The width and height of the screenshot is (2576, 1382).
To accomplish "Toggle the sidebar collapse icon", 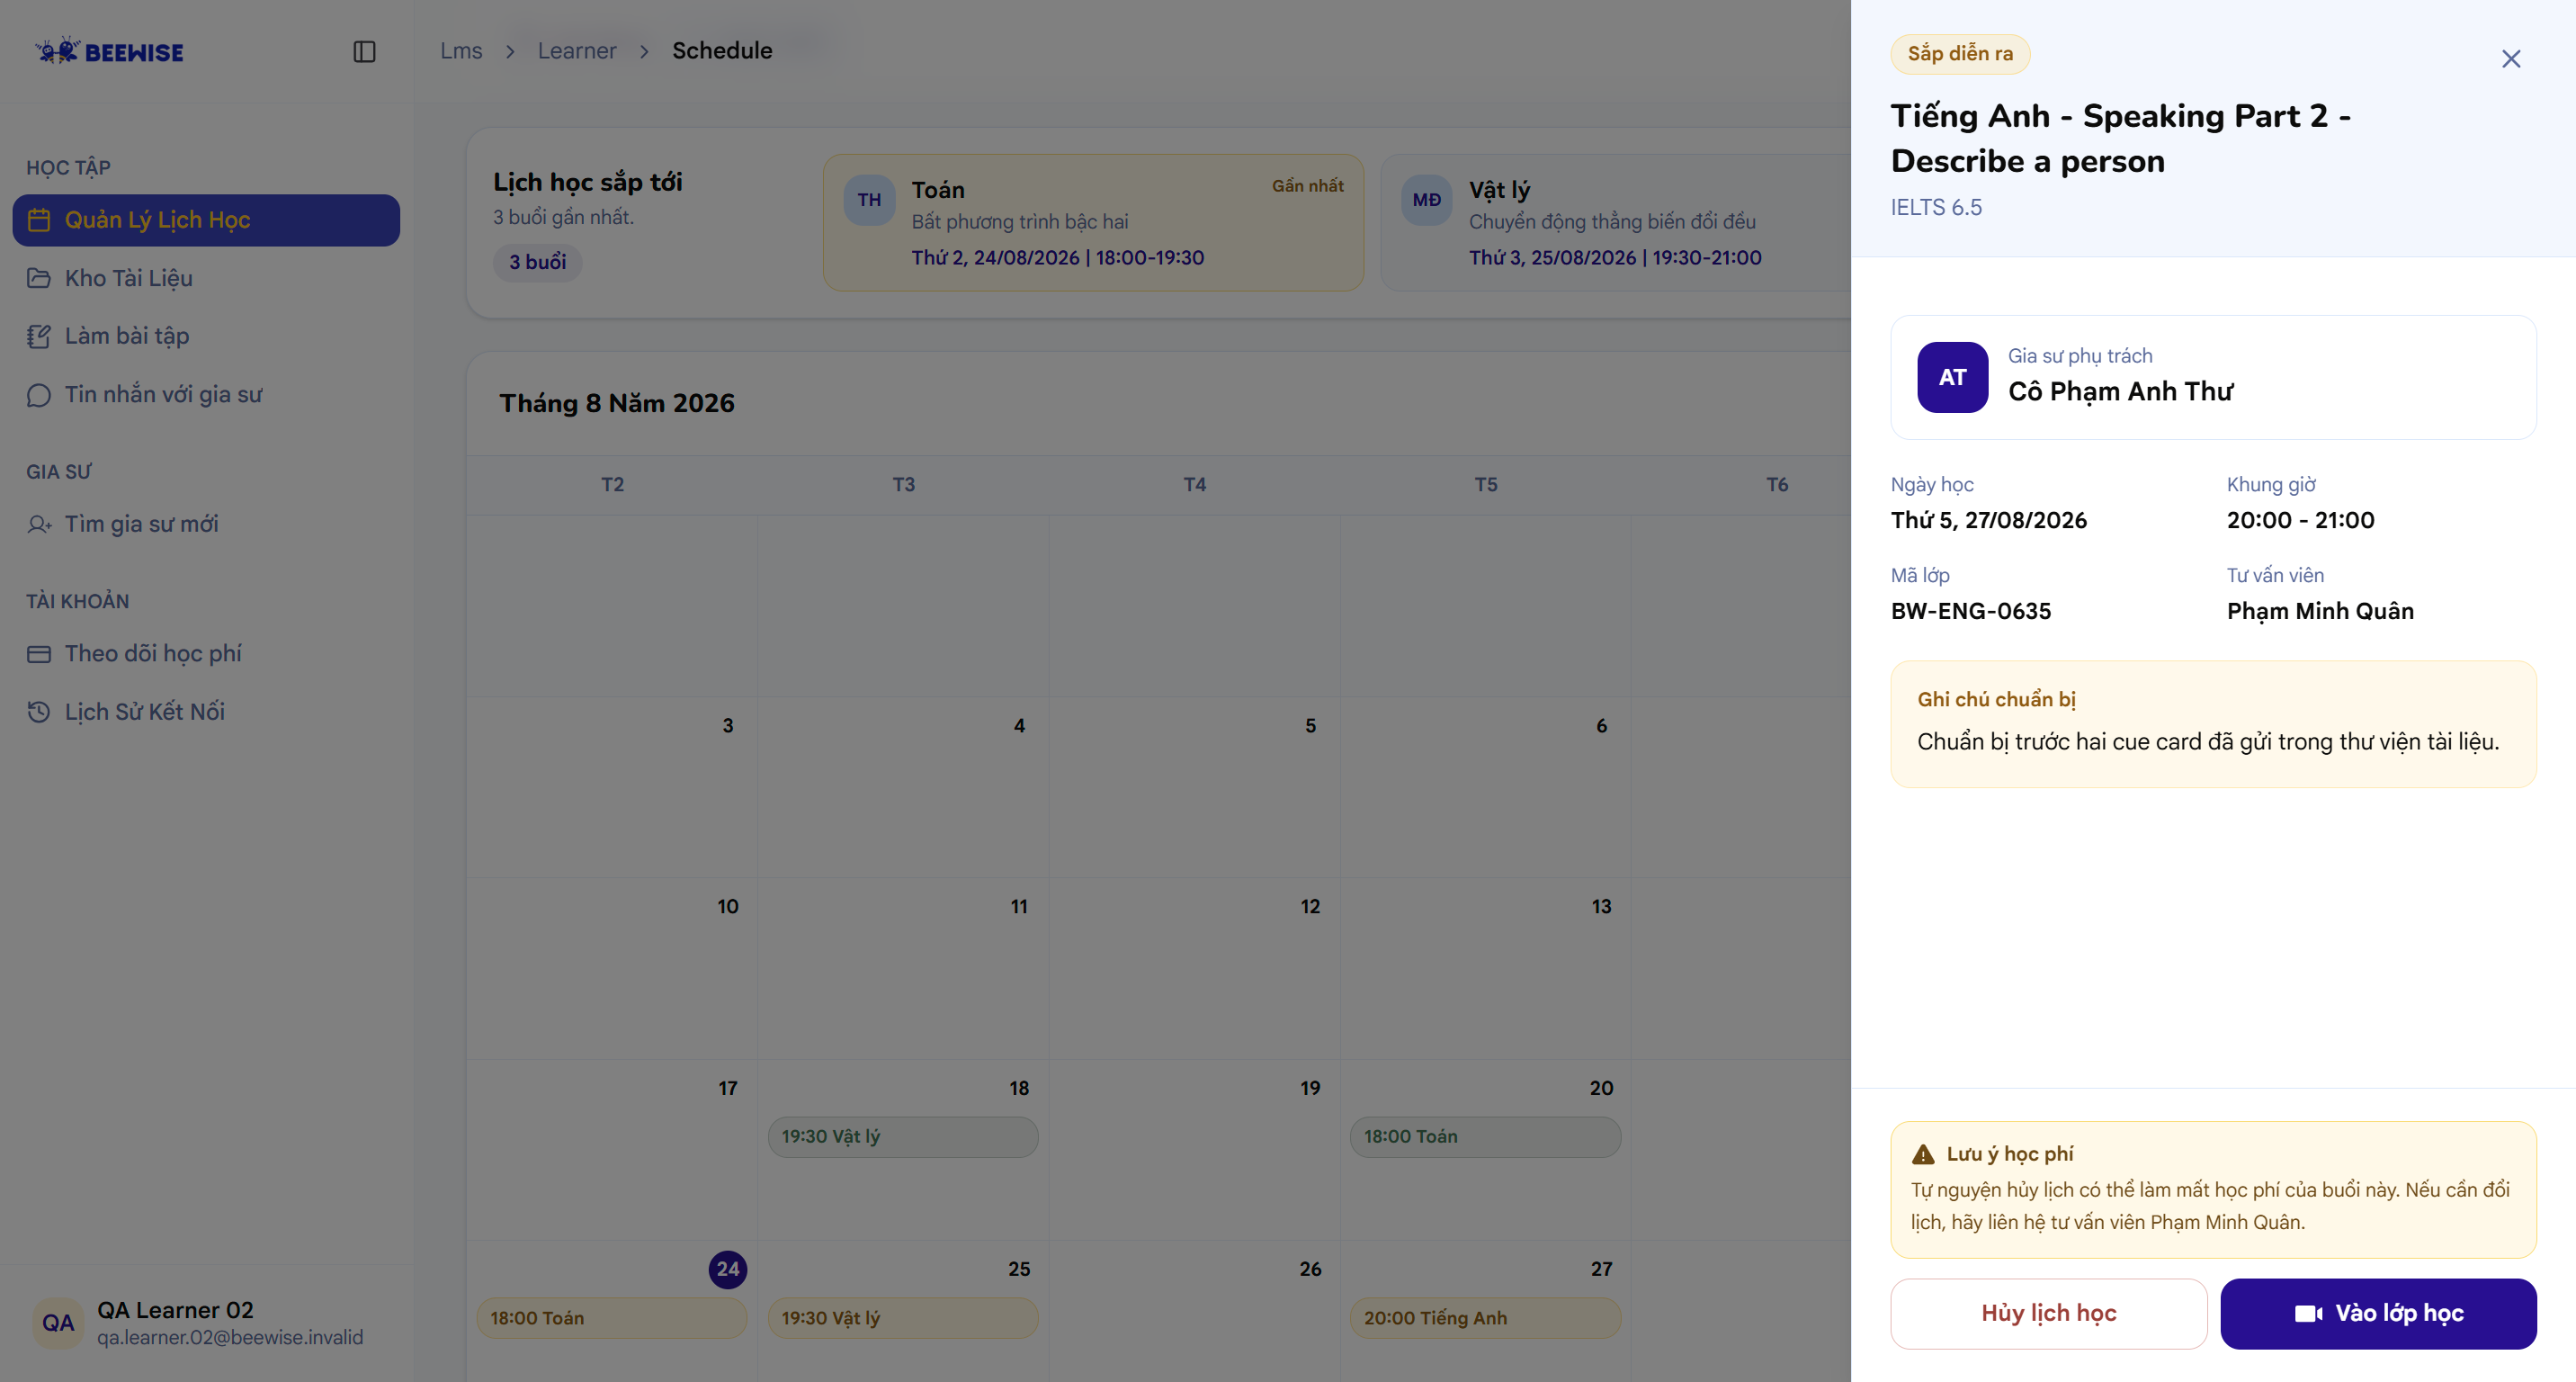I will (x=364, y=51).
